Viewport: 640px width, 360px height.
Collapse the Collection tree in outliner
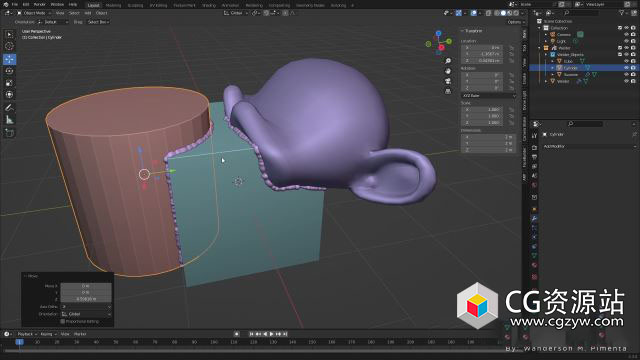point(540,28)
